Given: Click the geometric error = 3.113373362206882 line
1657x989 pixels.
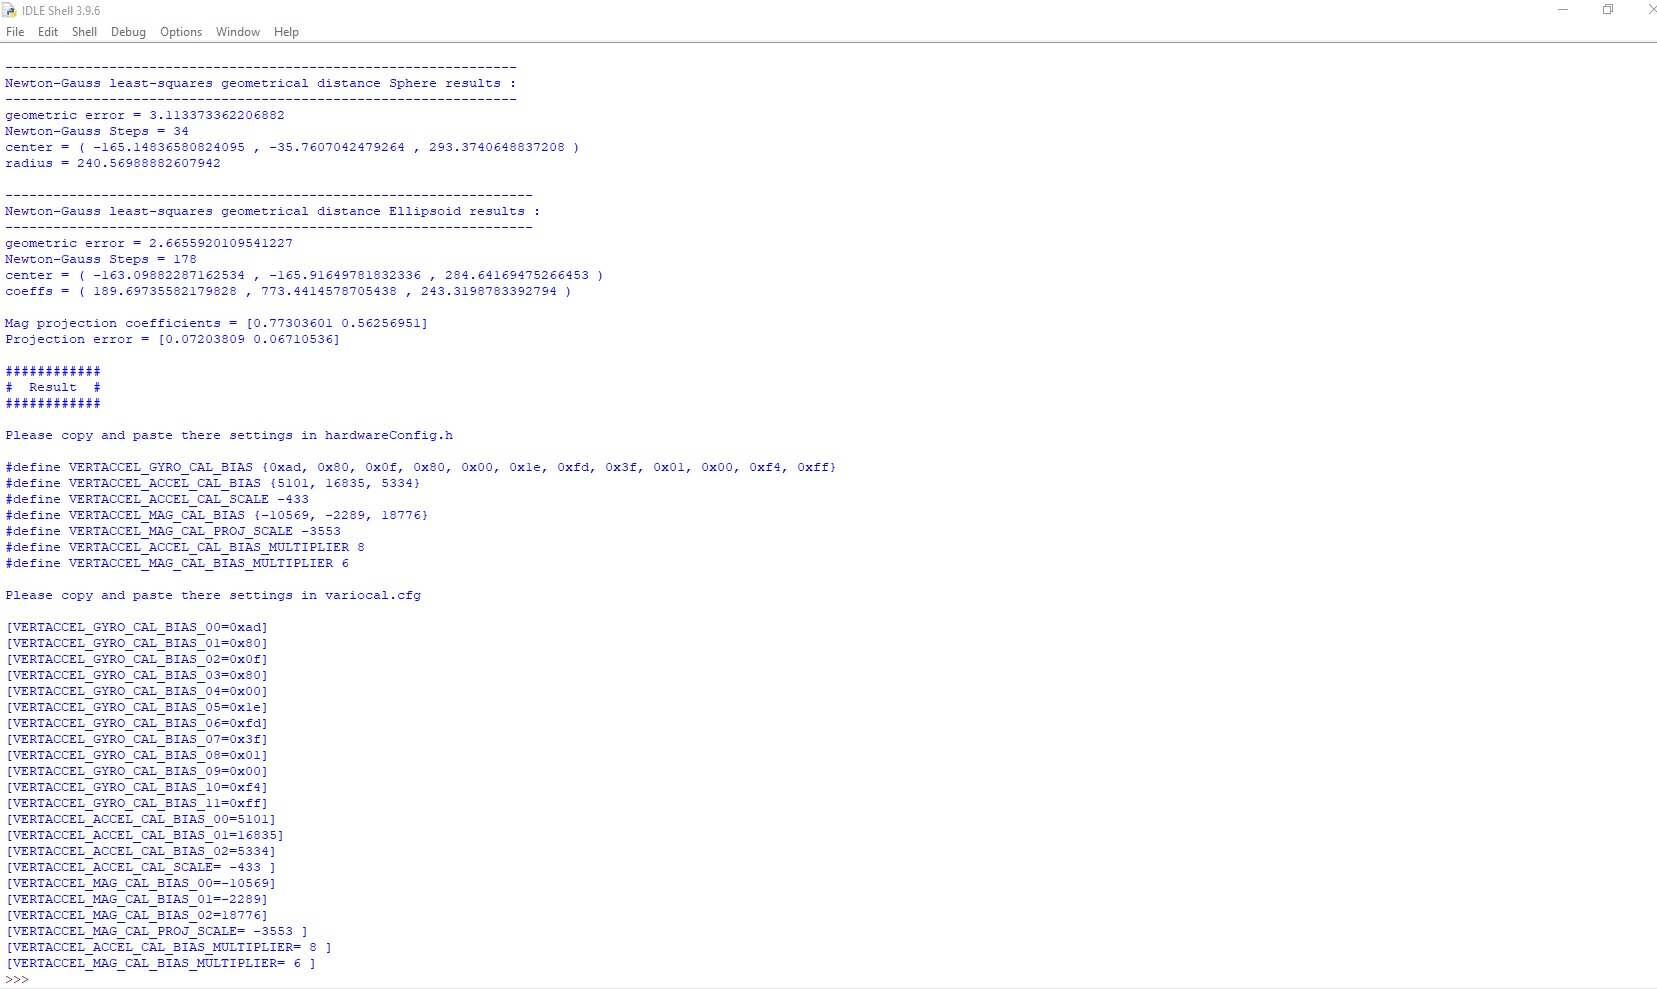Looking at the screenshot, I should [145, 115].
